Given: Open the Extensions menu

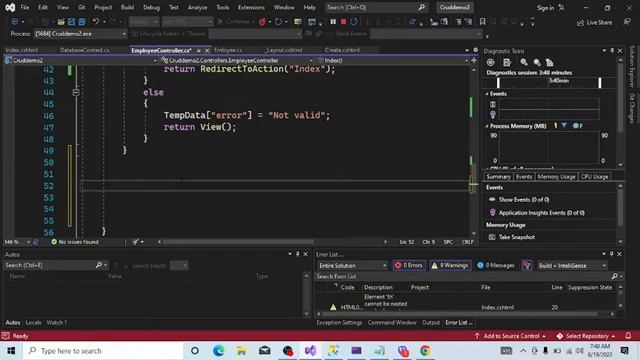Looking at the screenshot, I should pyautogui.click(x=251, y=7).
